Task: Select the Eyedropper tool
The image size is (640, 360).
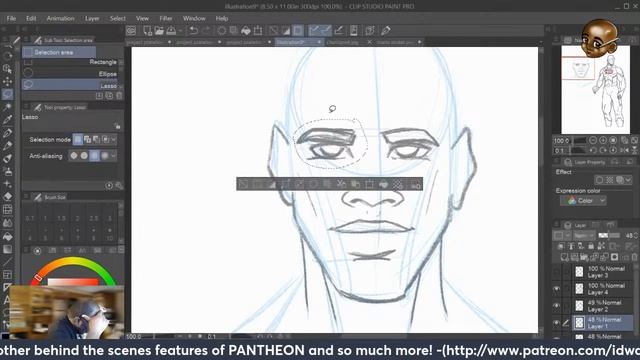Action: point(7,120)
